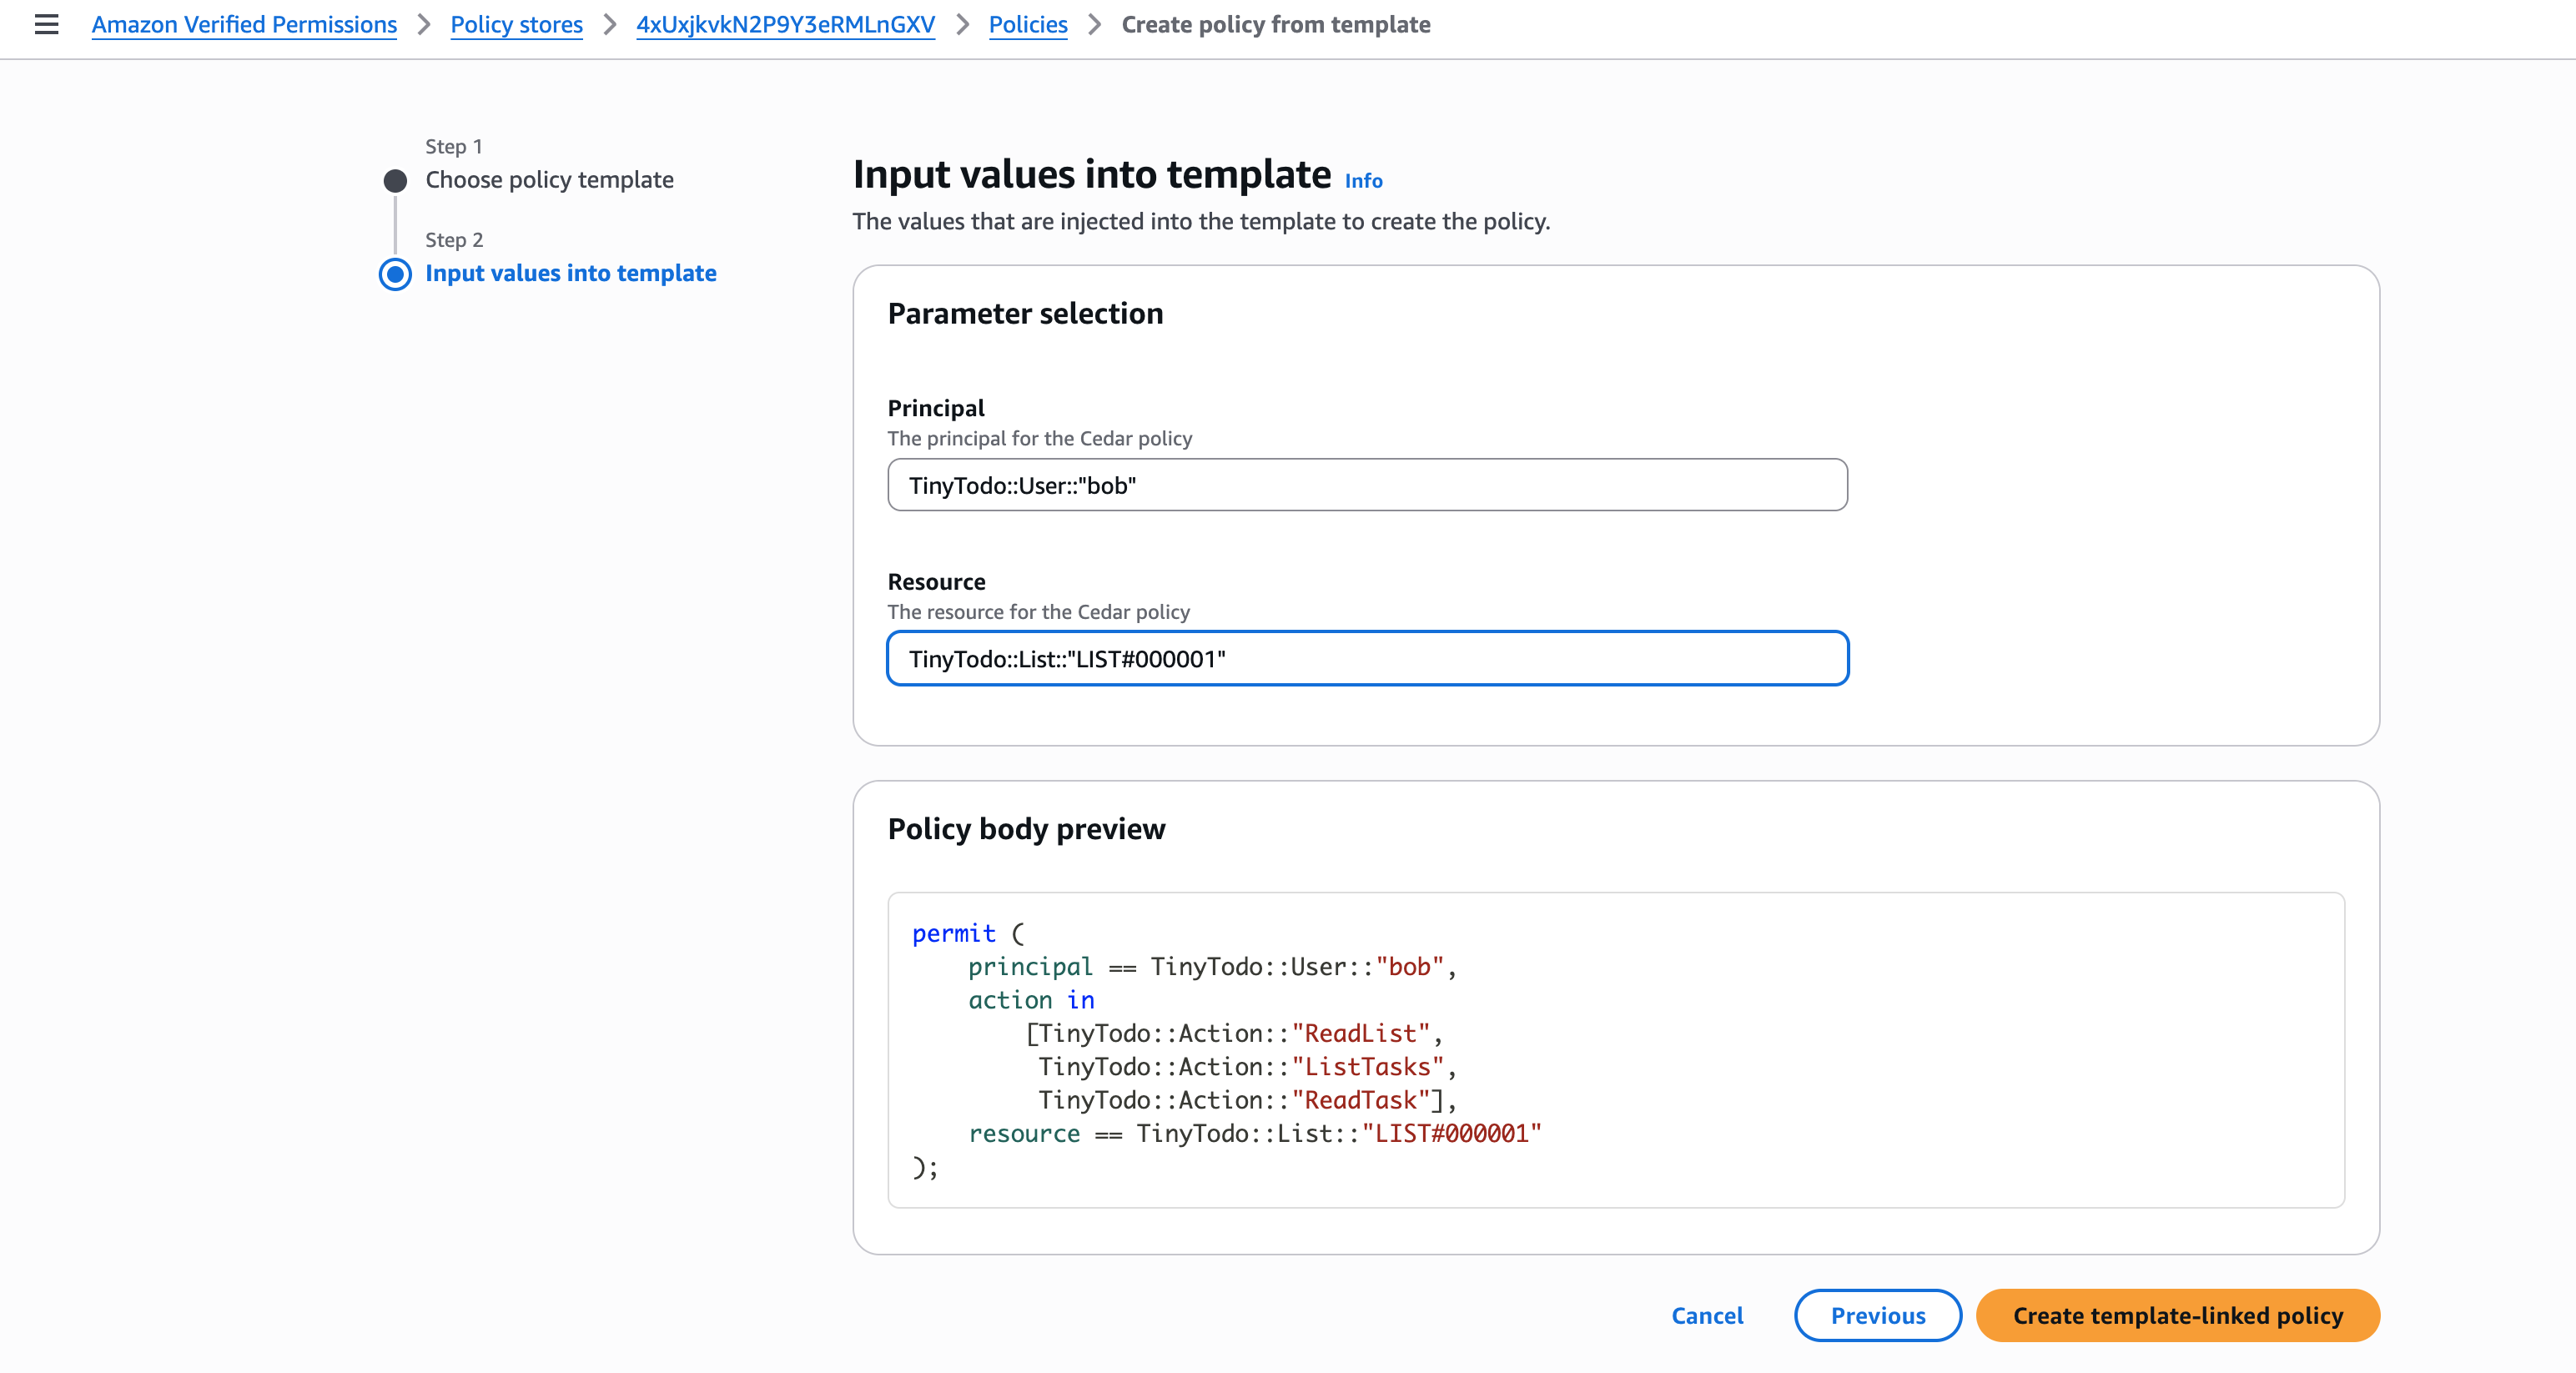Focus the Resource input field
Image resolution: width=2576 pixels, height=1373 pixels.
[1366, 658]
